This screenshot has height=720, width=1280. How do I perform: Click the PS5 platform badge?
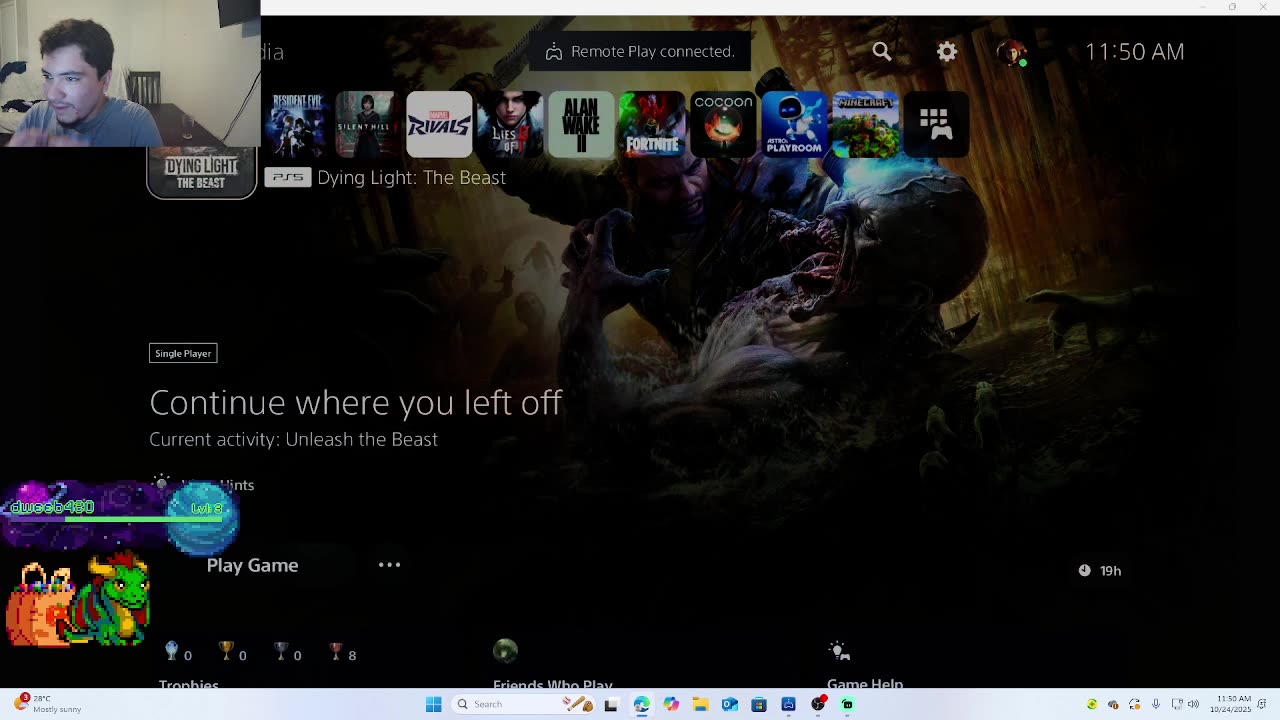287,177
